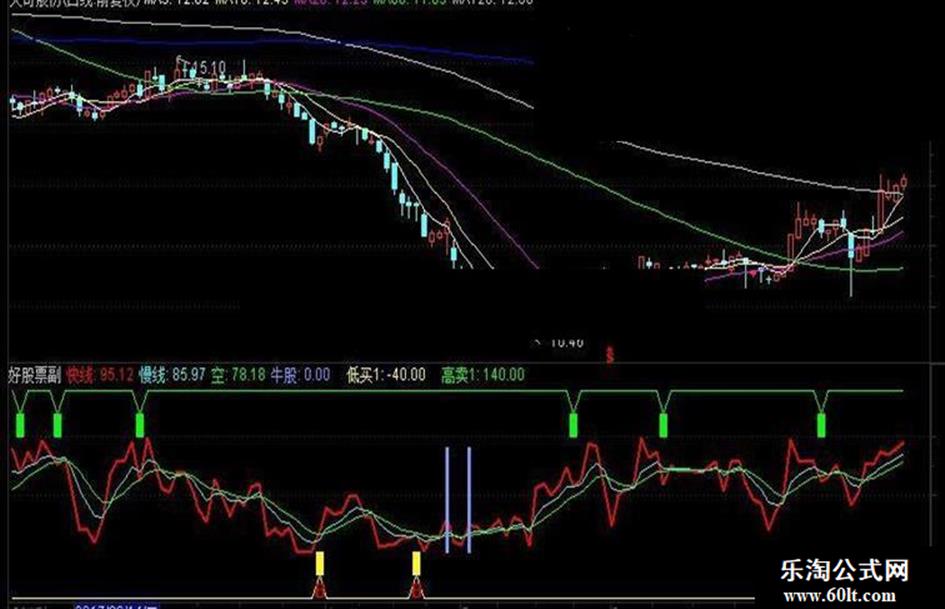The image size is (945, 609).
Task: Click the 10.40 low price annotation
Action: click(x=567, y=342)
